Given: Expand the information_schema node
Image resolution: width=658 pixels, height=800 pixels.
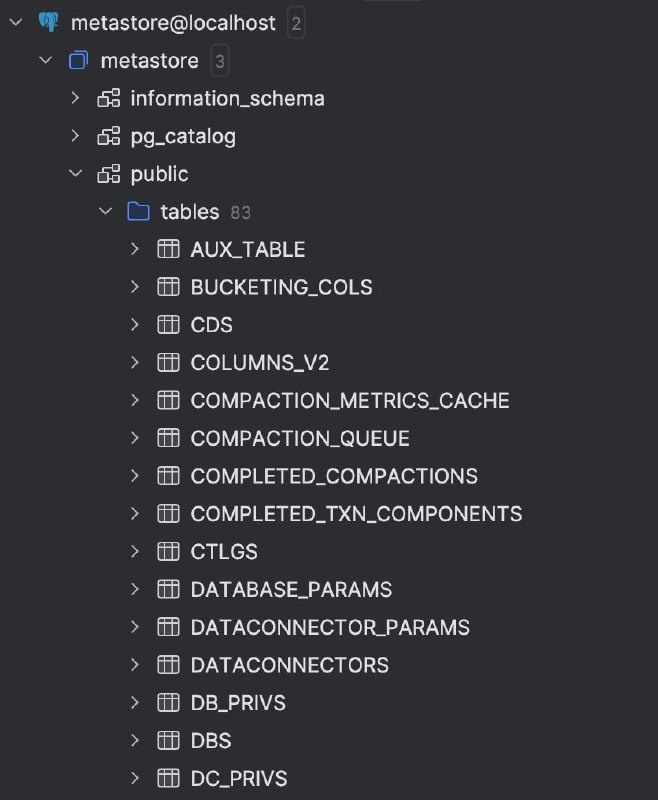Looking at the screenshot, I should pyautogui.click(x=75, y=98).
